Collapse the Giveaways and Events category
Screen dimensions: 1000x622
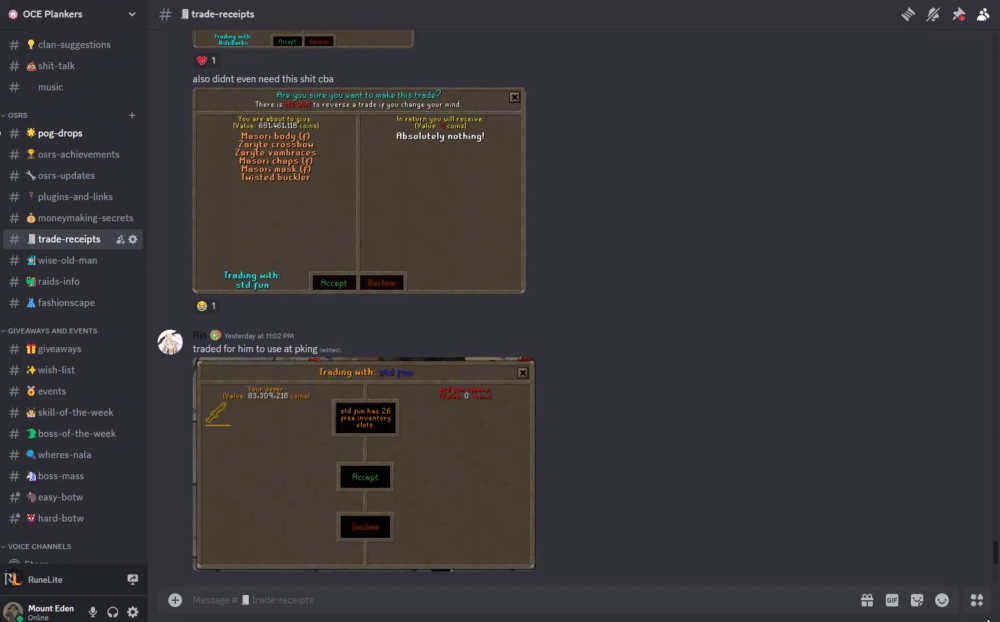coord(52,331)
